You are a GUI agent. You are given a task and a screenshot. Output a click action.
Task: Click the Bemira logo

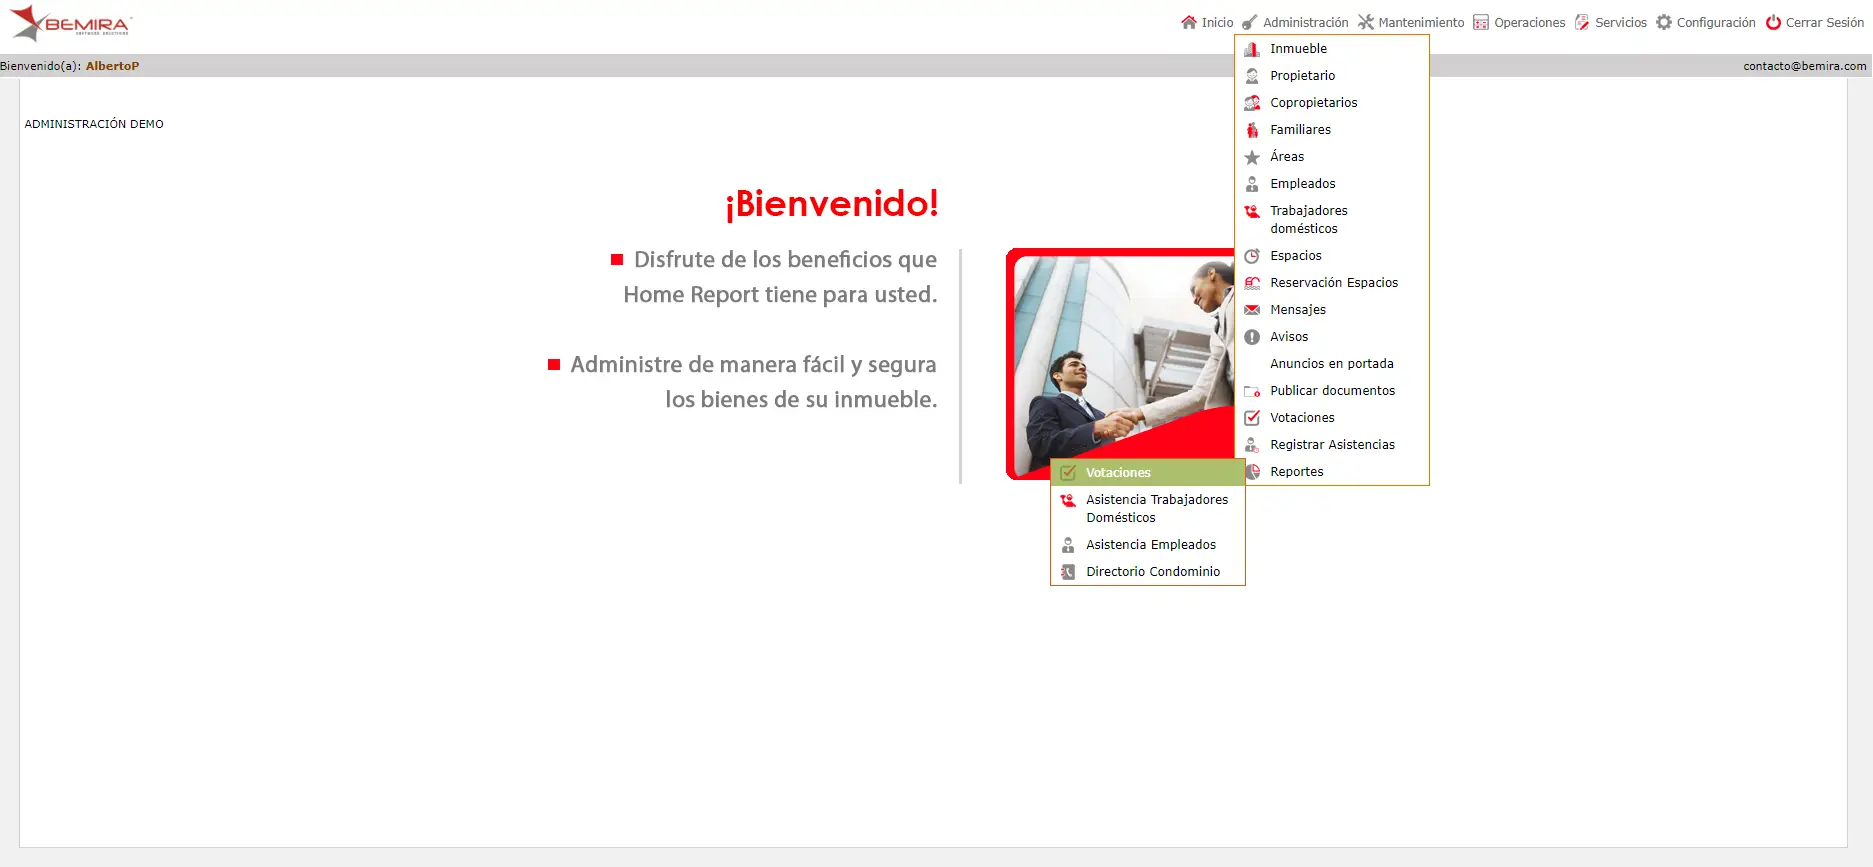coord(70,23)
